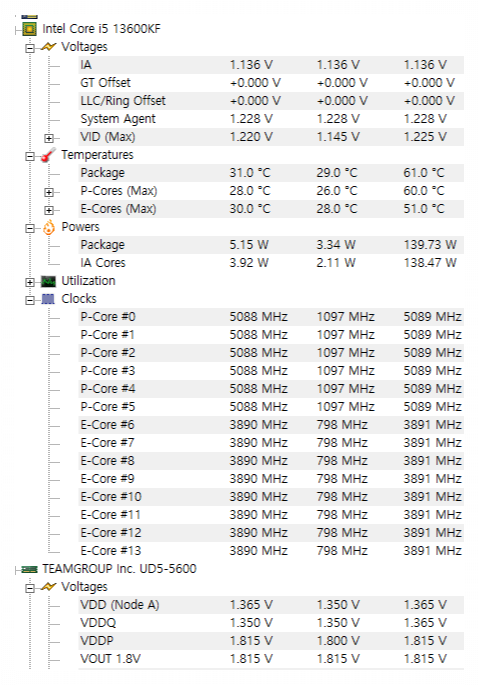Screen dimensions: 479x685
Task: Select the E-Cores (Max) label
Action: click(x=118, y=209)
